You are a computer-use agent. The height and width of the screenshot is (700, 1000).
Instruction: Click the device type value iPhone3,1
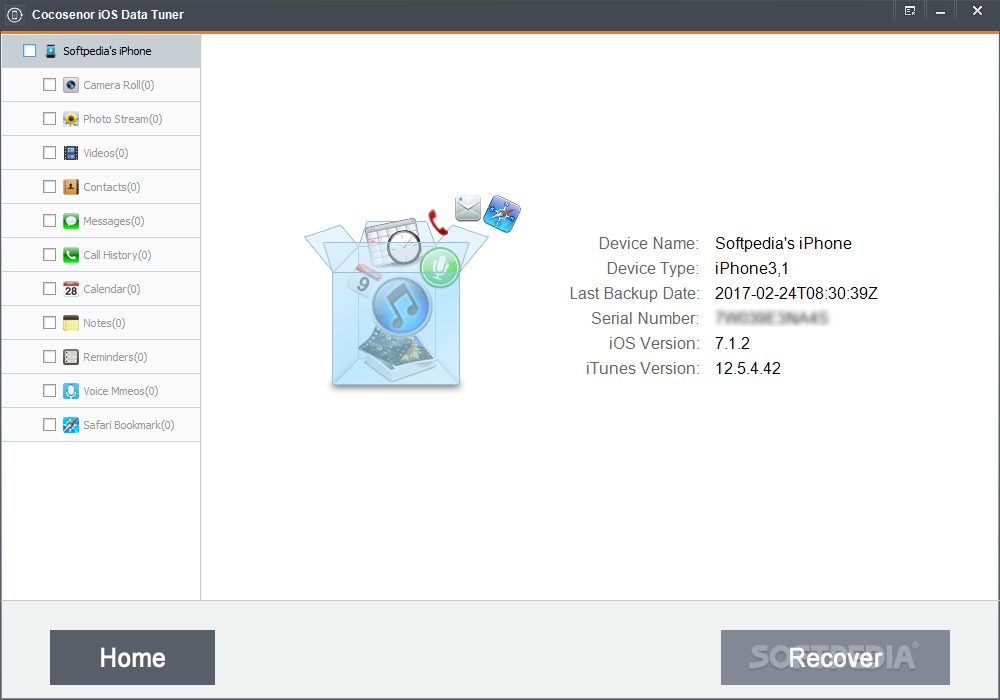point(752,268)
